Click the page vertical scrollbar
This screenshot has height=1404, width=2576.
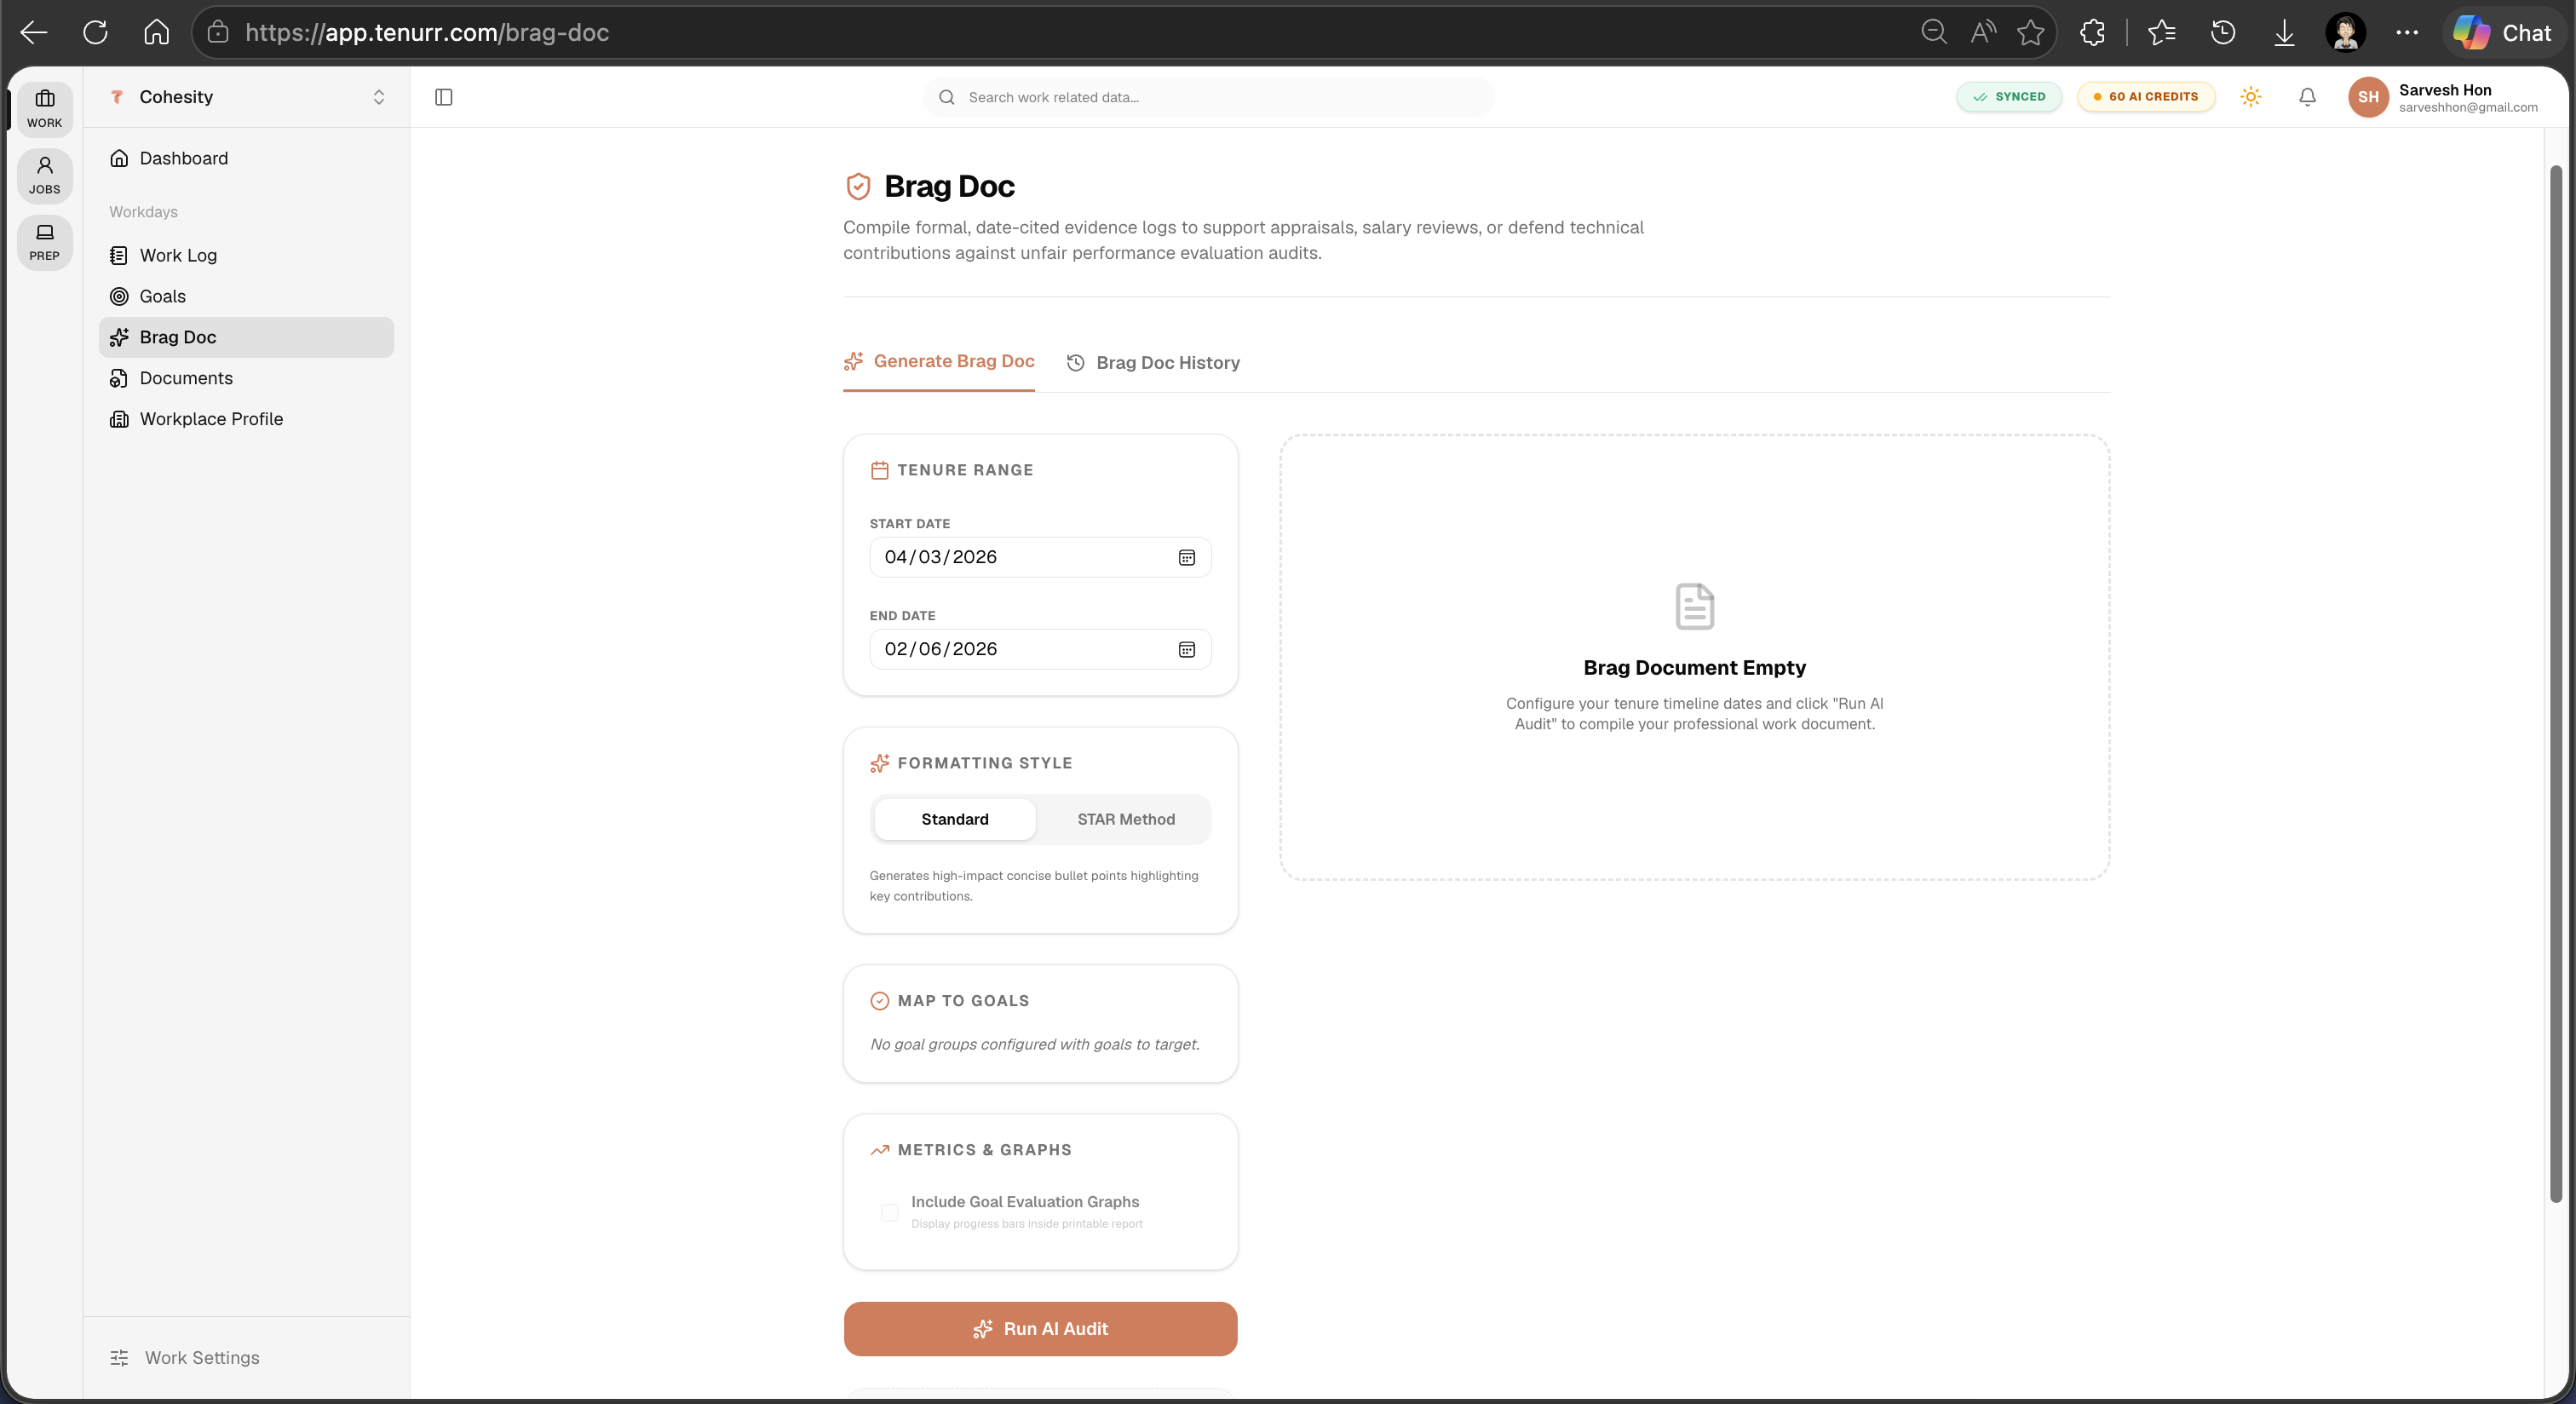[x=2556, y=684]
